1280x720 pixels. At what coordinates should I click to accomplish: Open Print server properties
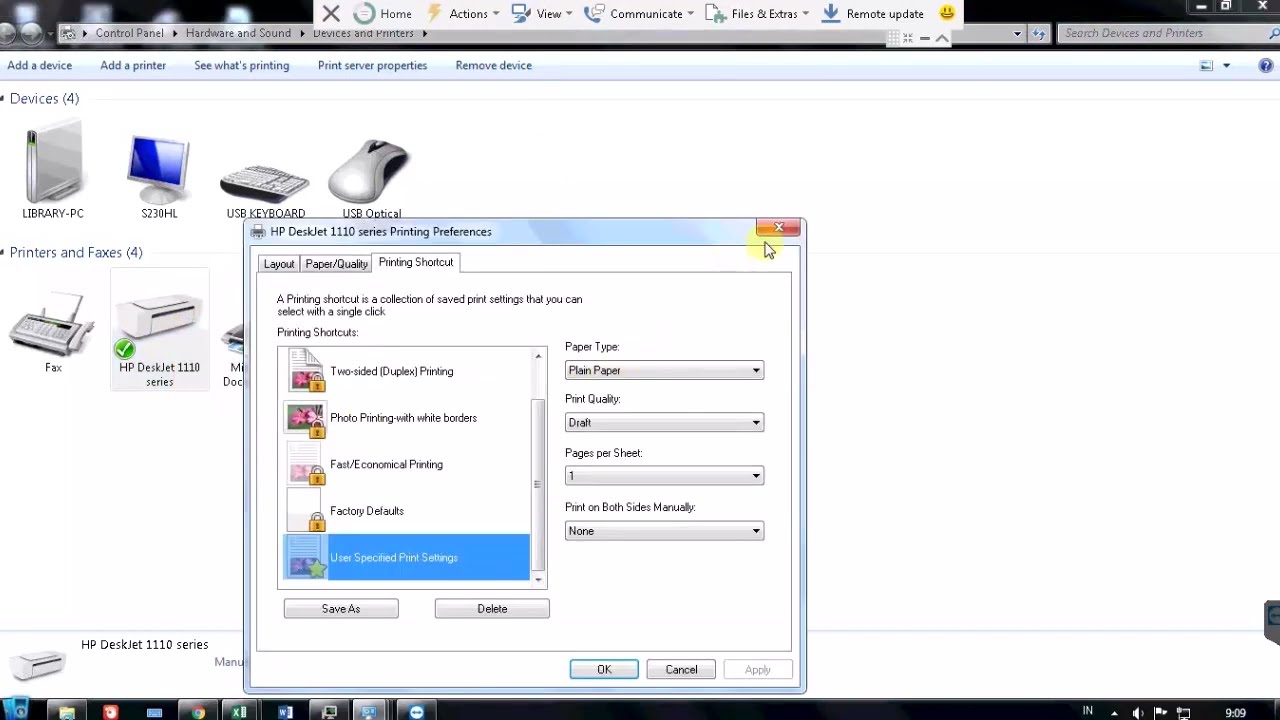[x=372, y=65]
